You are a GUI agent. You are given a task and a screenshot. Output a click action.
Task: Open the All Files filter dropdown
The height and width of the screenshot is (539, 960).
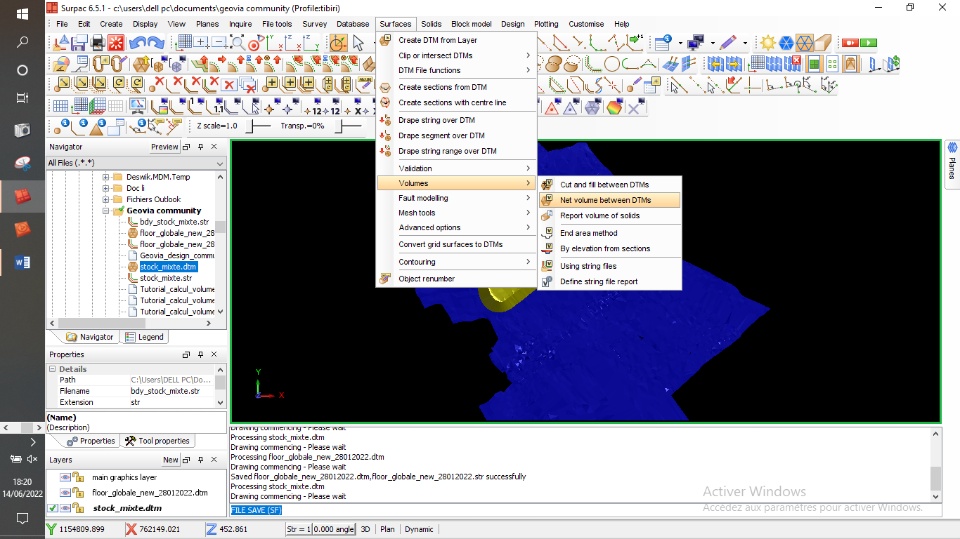point(220,163)
